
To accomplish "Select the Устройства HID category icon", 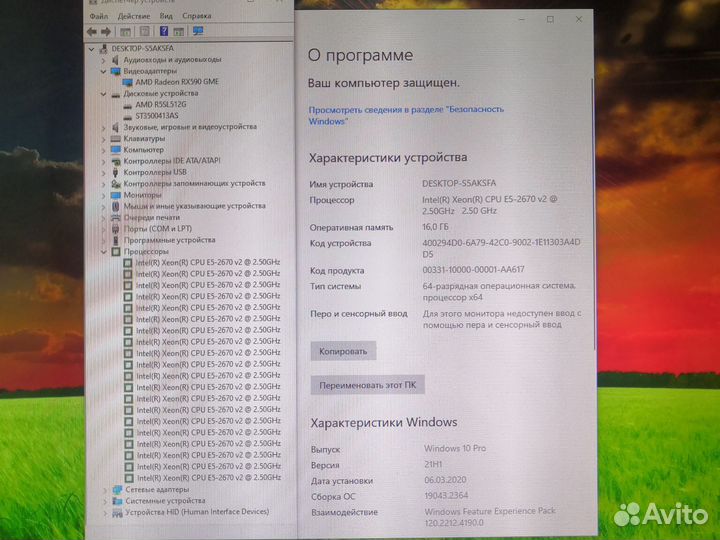I will coord(118,512).
